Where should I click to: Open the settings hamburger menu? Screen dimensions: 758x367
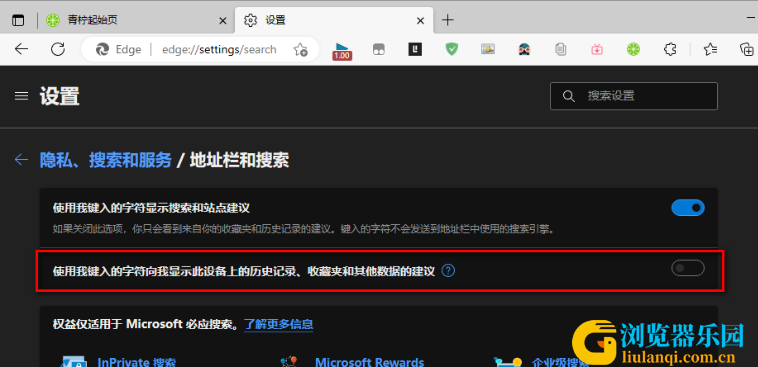click(21, 96)
